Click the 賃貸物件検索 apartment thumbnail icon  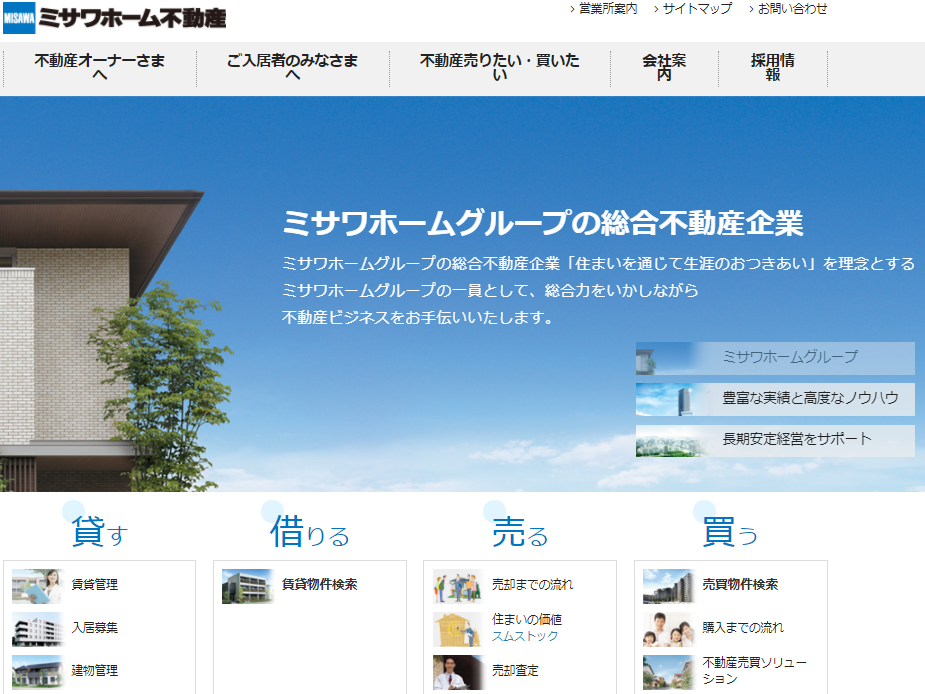pos(248,586)
